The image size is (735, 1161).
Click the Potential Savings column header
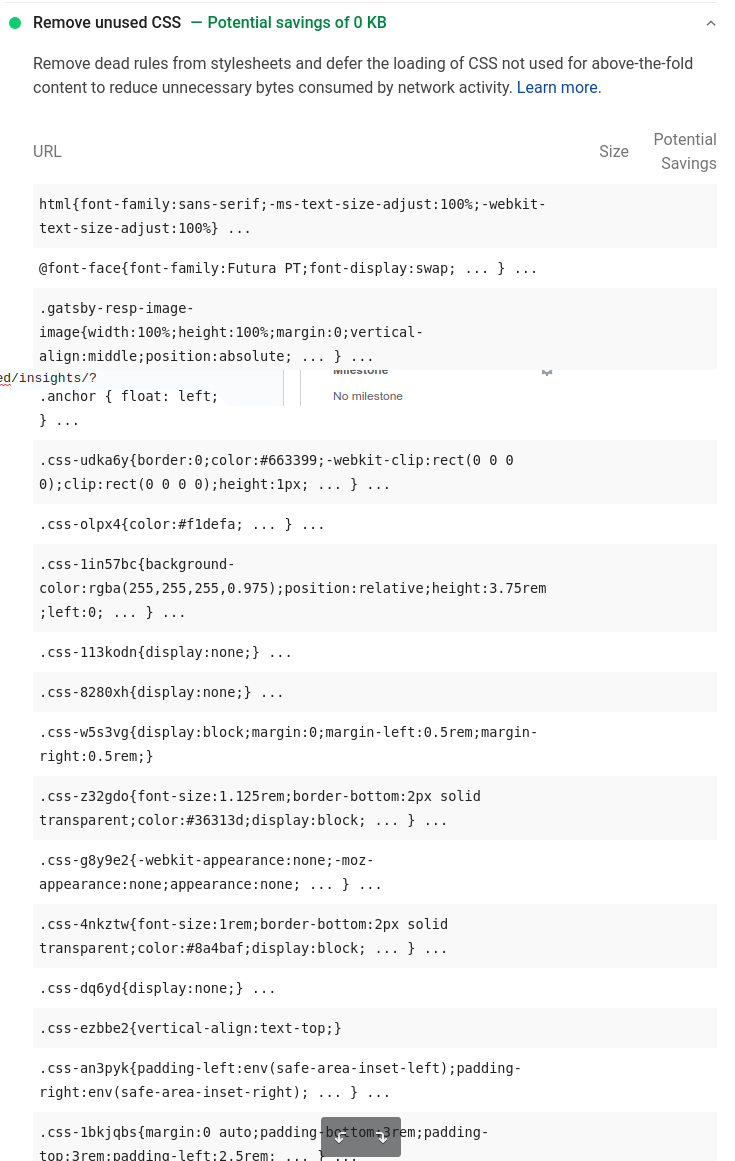[685, 151]
